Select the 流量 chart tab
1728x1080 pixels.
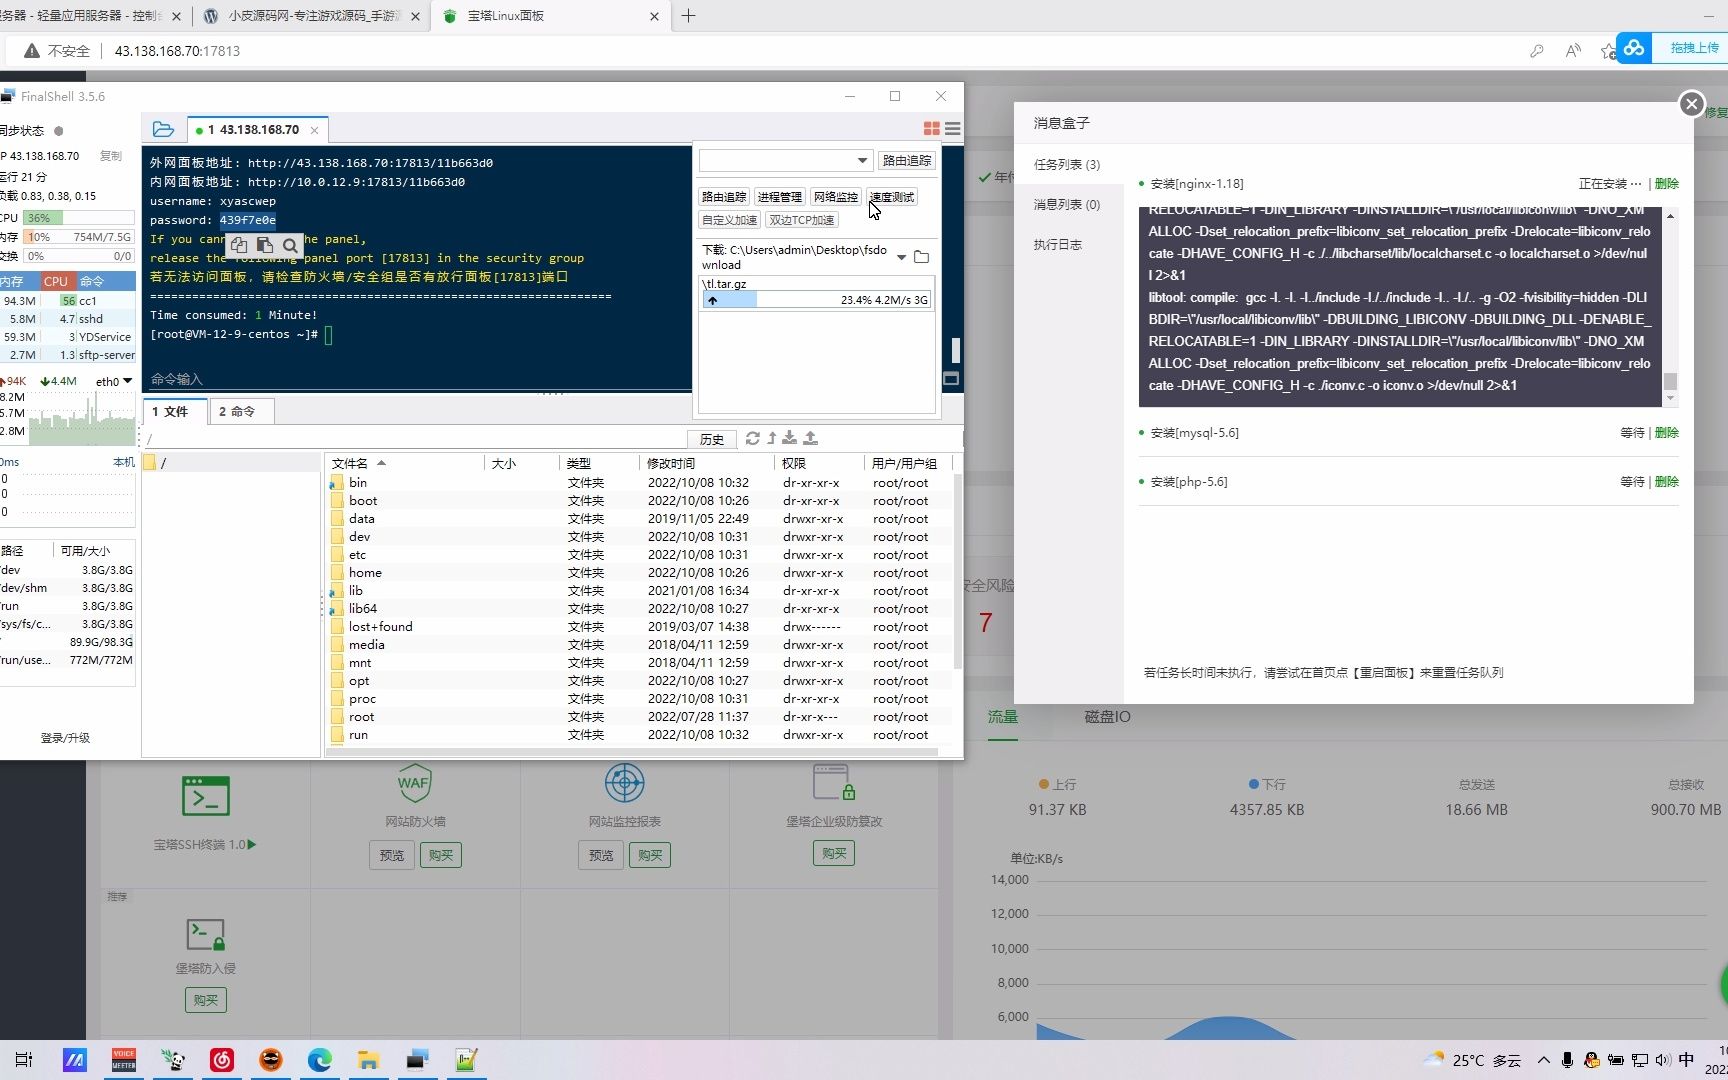coord(1003,717)
